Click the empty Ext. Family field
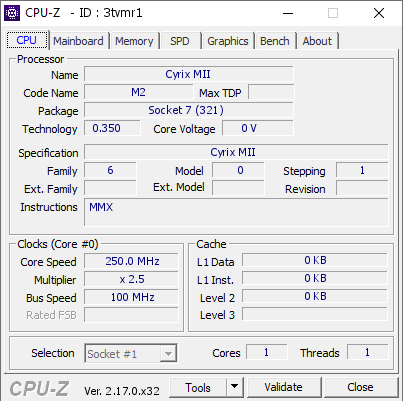 pyautogui.click(x=110, y=188)
